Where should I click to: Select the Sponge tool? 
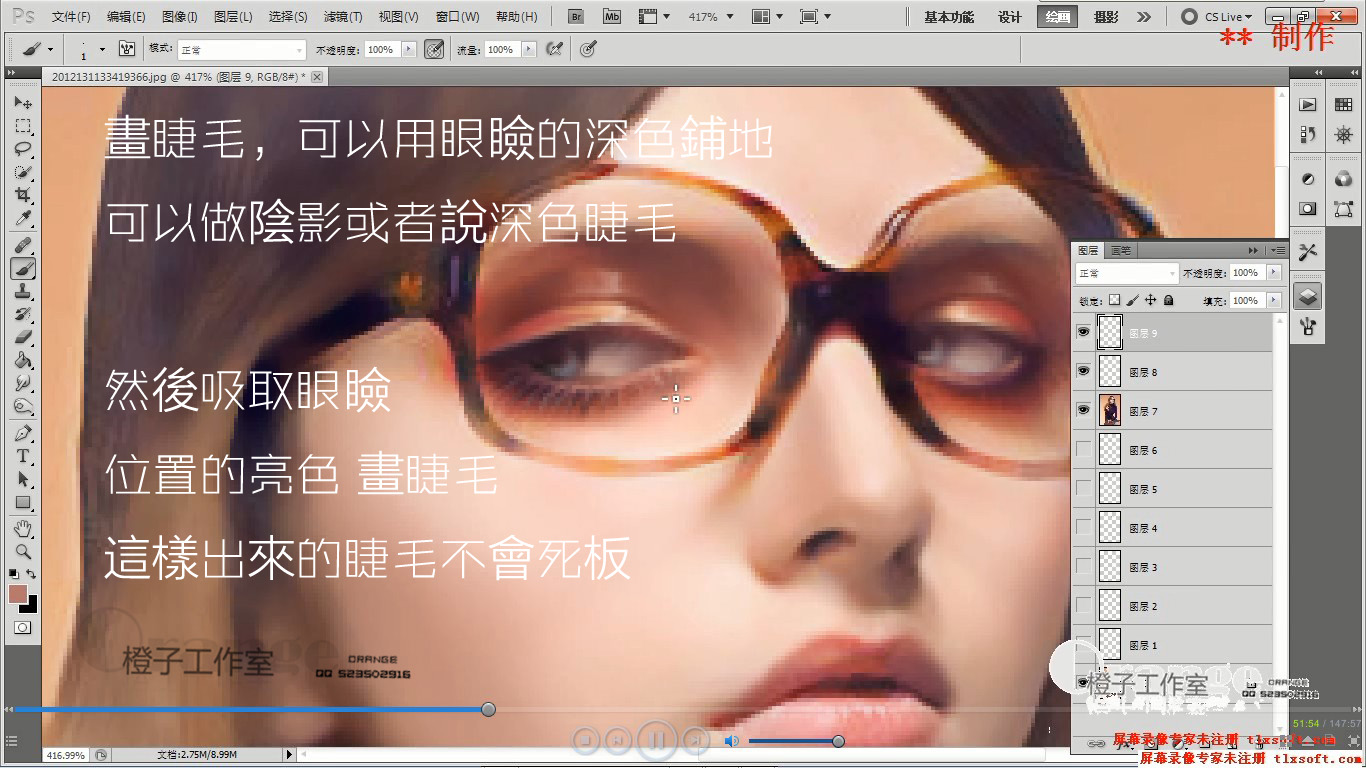[x=23, y=406]
